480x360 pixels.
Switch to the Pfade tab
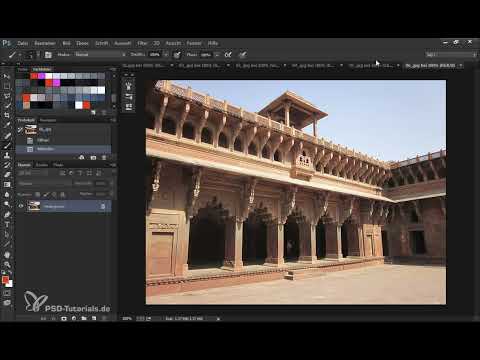(58, 165)
